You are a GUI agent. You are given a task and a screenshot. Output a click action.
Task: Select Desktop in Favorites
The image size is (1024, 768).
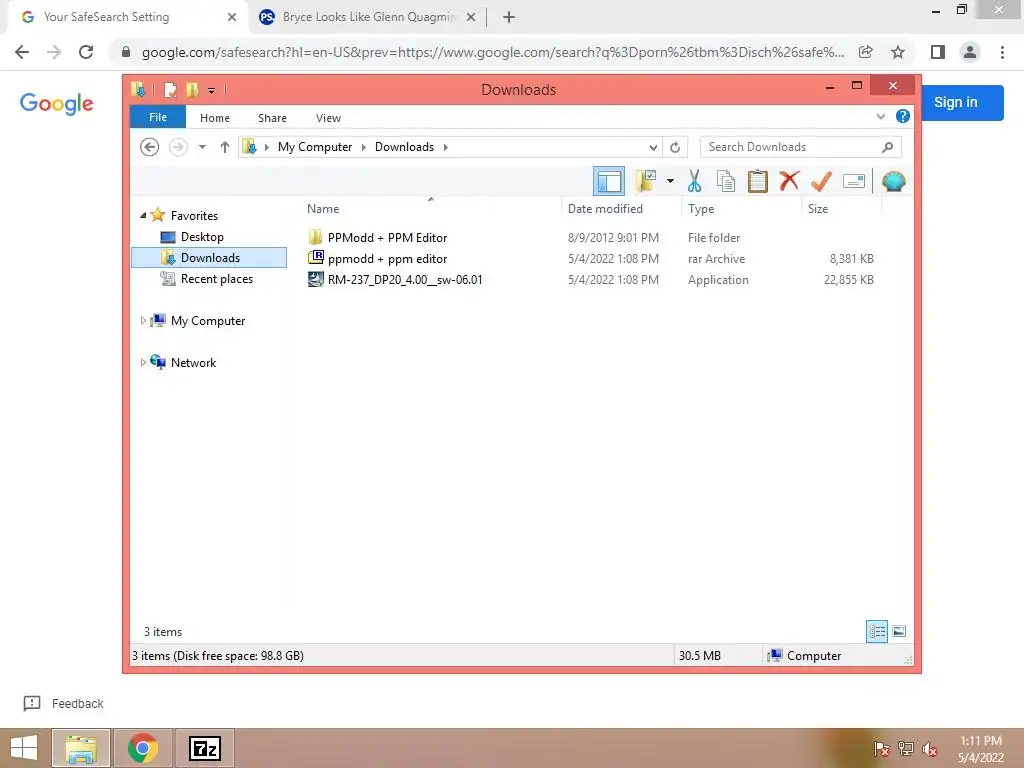(x=202, y=237)
